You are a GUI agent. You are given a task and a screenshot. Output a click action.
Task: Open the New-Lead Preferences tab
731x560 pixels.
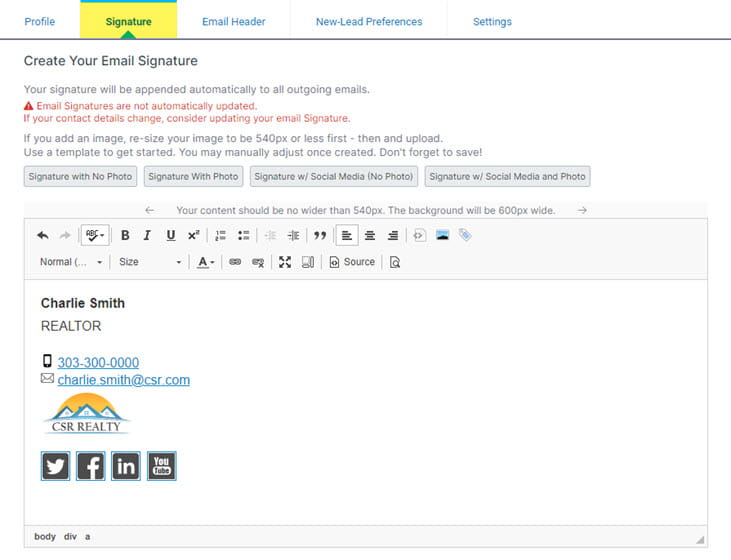pos(368,21)
